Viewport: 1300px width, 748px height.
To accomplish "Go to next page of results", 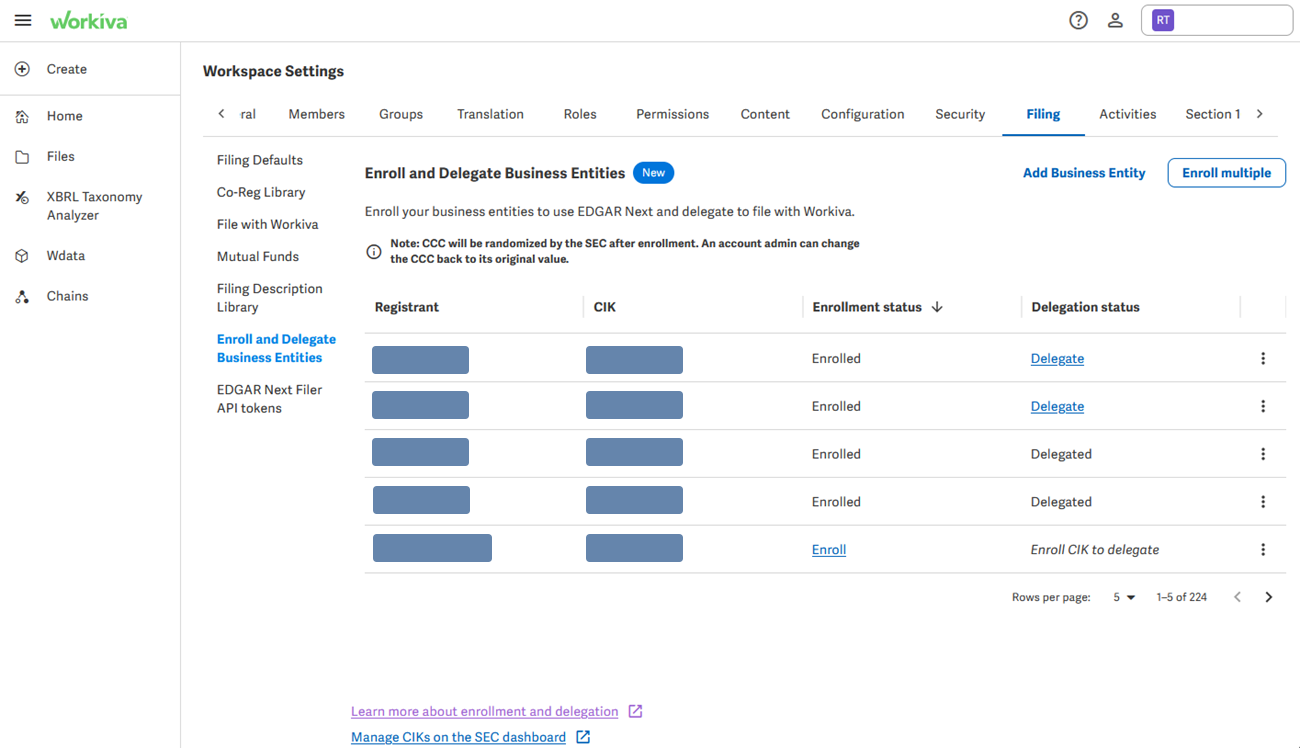I will pyautogui.click(x=1269, y=597).
